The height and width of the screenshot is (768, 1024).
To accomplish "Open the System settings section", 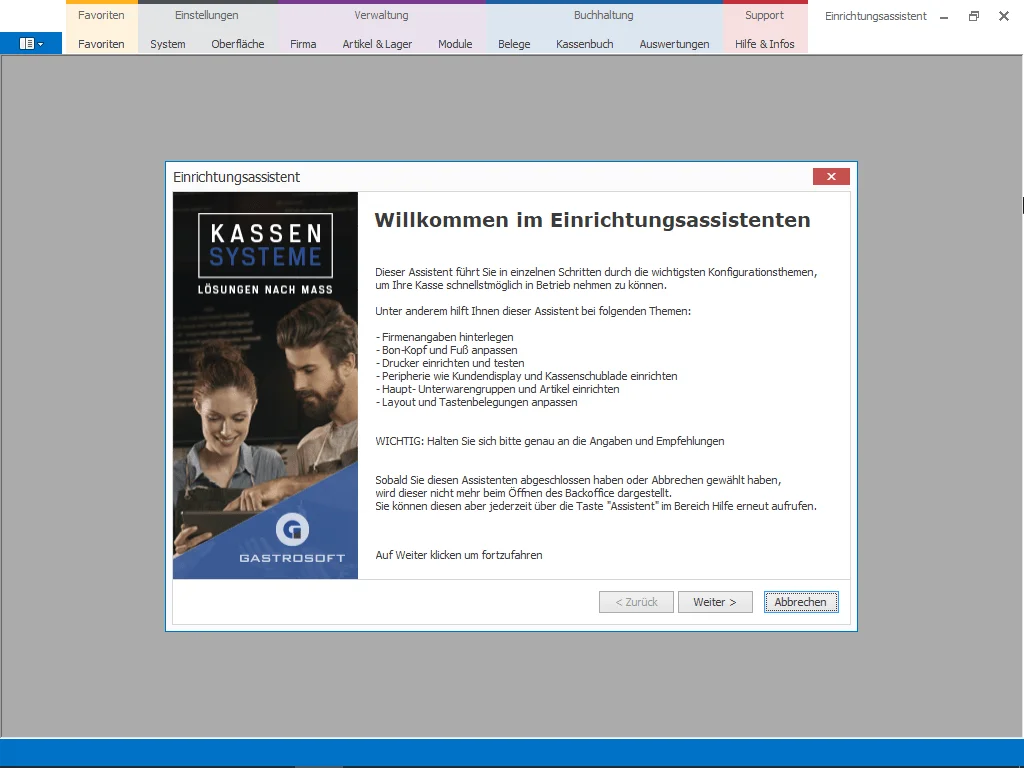I will pos(167,44).
